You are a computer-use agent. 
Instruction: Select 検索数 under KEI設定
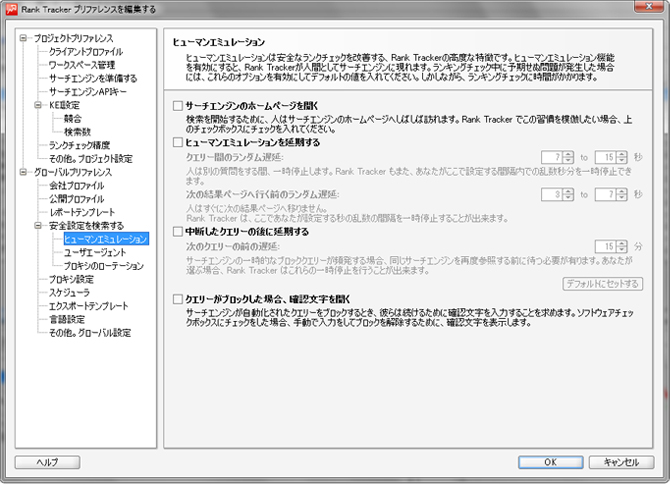coord(77,132)
